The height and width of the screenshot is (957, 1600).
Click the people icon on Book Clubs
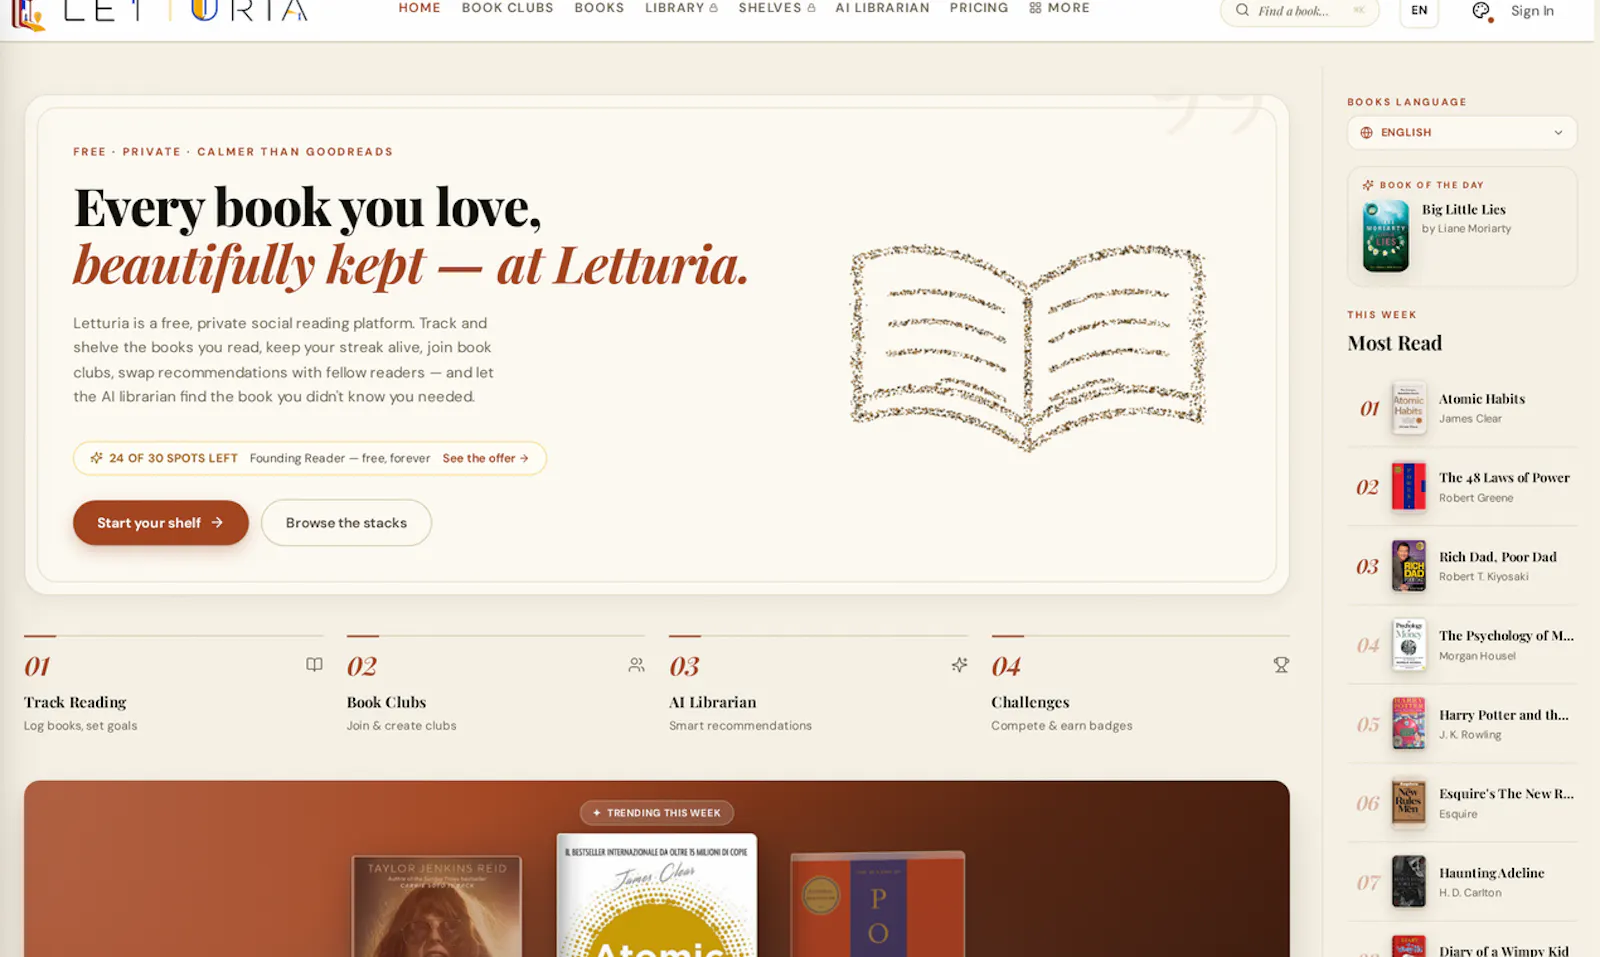pos(636,665)
